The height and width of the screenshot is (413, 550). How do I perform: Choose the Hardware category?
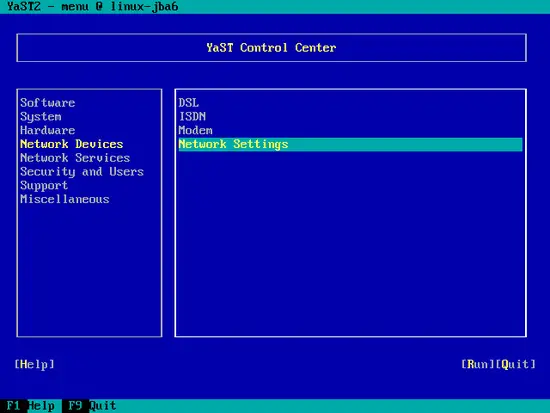48,130
